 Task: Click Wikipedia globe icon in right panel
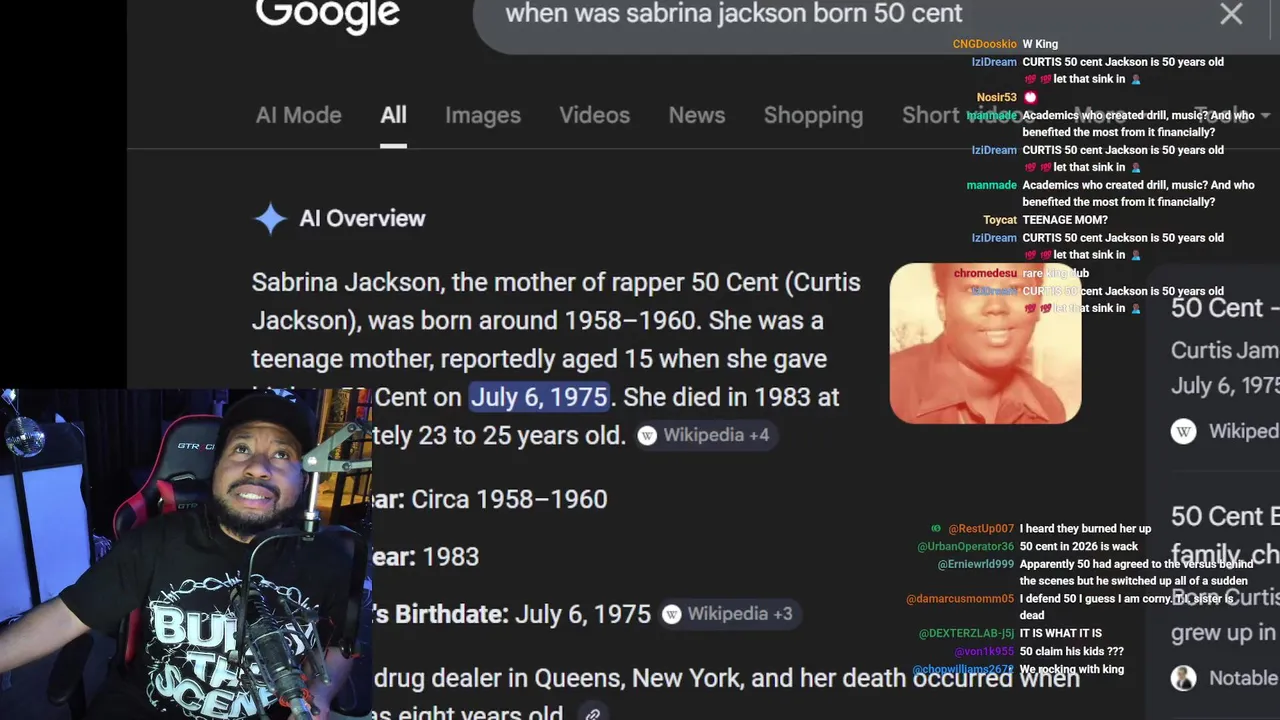click(x=1184, y=431)
